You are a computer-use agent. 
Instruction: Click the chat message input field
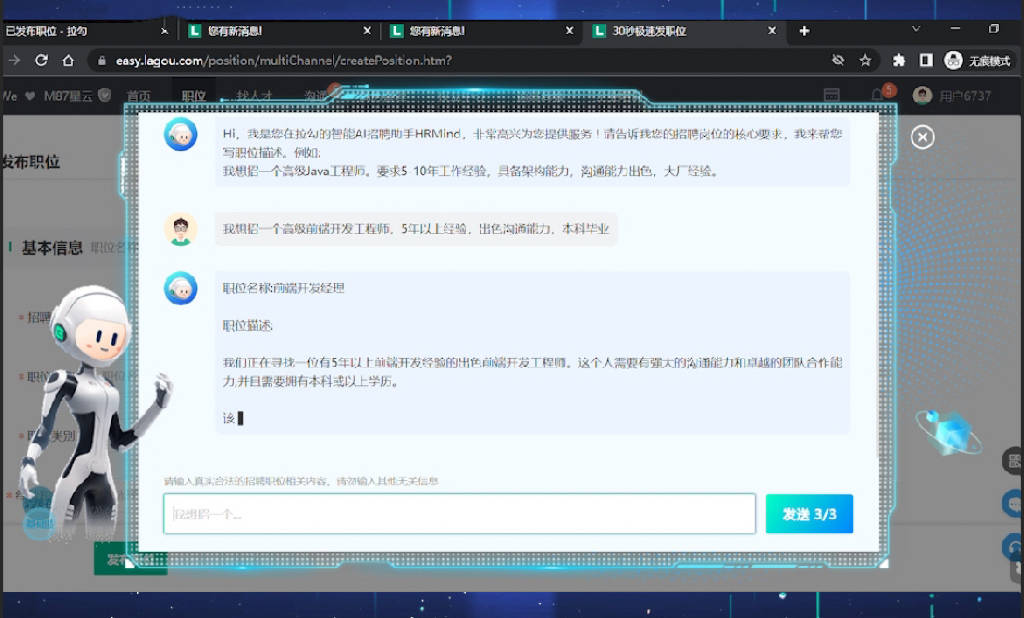459,512
